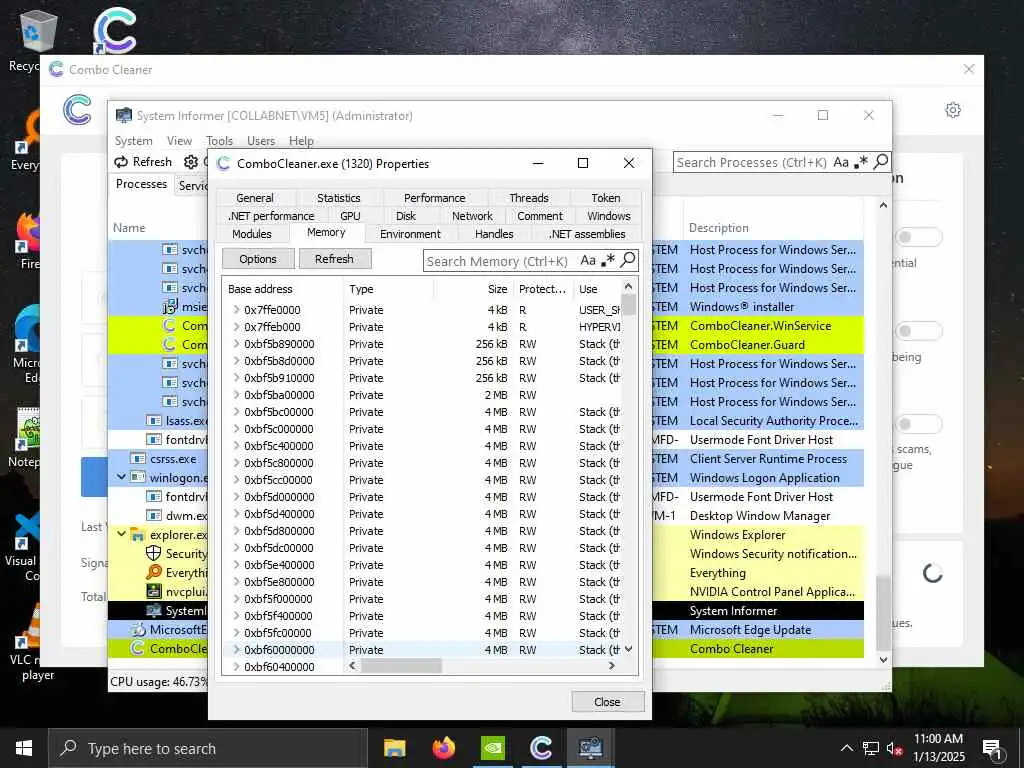
Task: Click the muted volume tray icon
Action: (895, 748)
